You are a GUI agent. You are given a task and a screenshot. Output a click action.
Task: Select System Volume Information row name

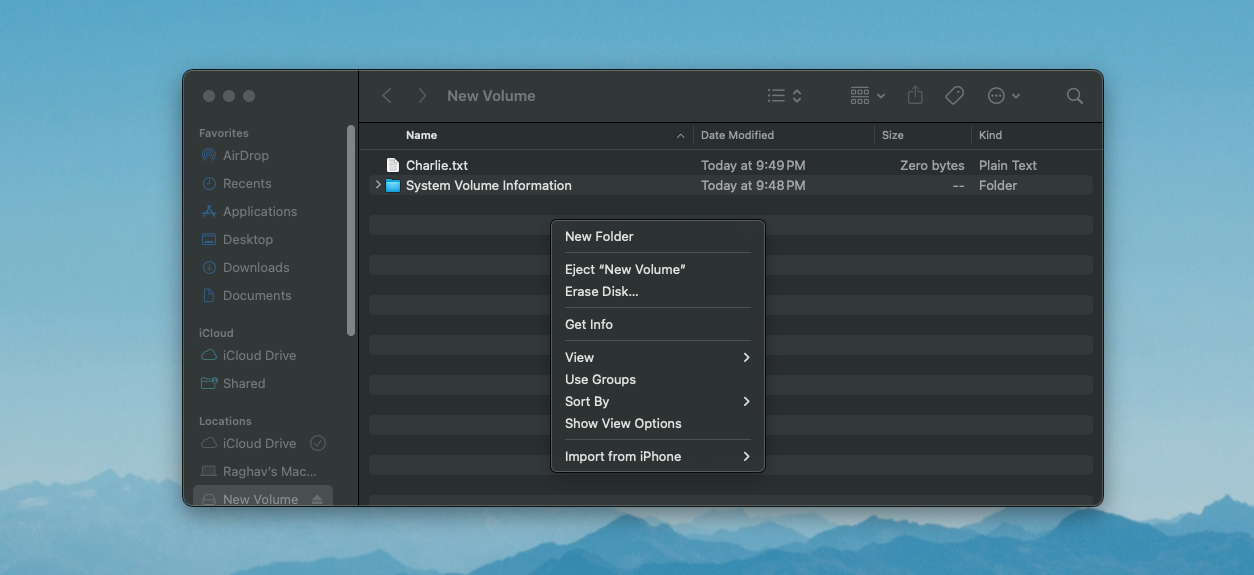point(489,185)
